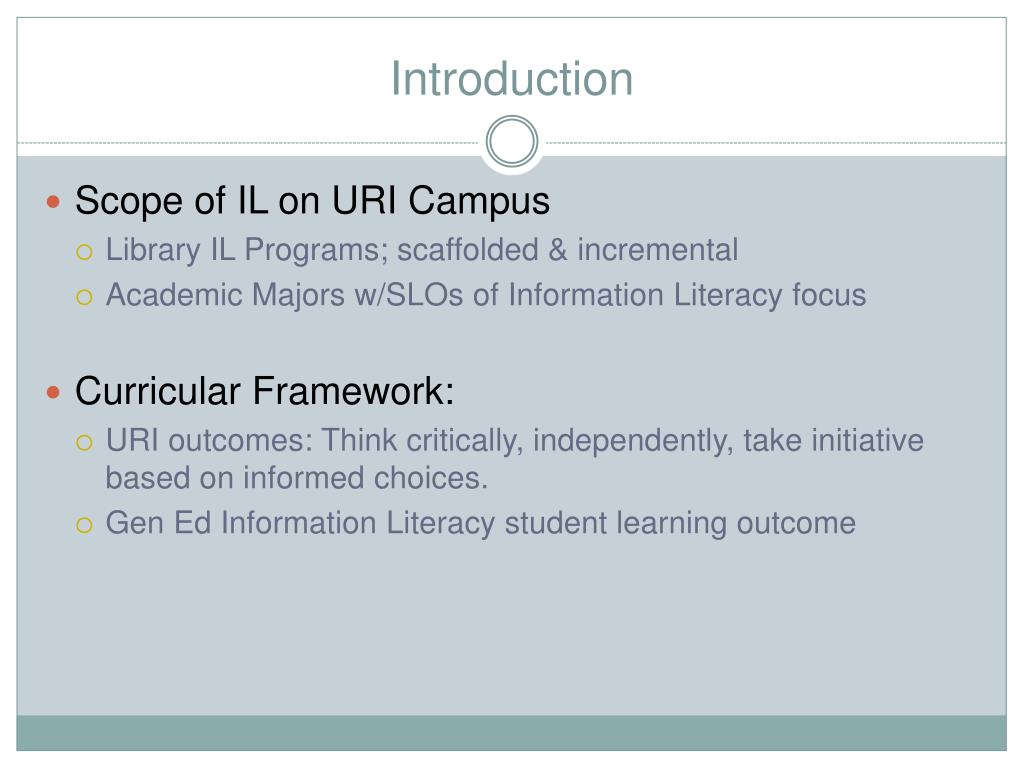This screenshot has height=768, width=1024.
Task: Click the word incremental in first sub-bullet
Action: click(658, 250)
